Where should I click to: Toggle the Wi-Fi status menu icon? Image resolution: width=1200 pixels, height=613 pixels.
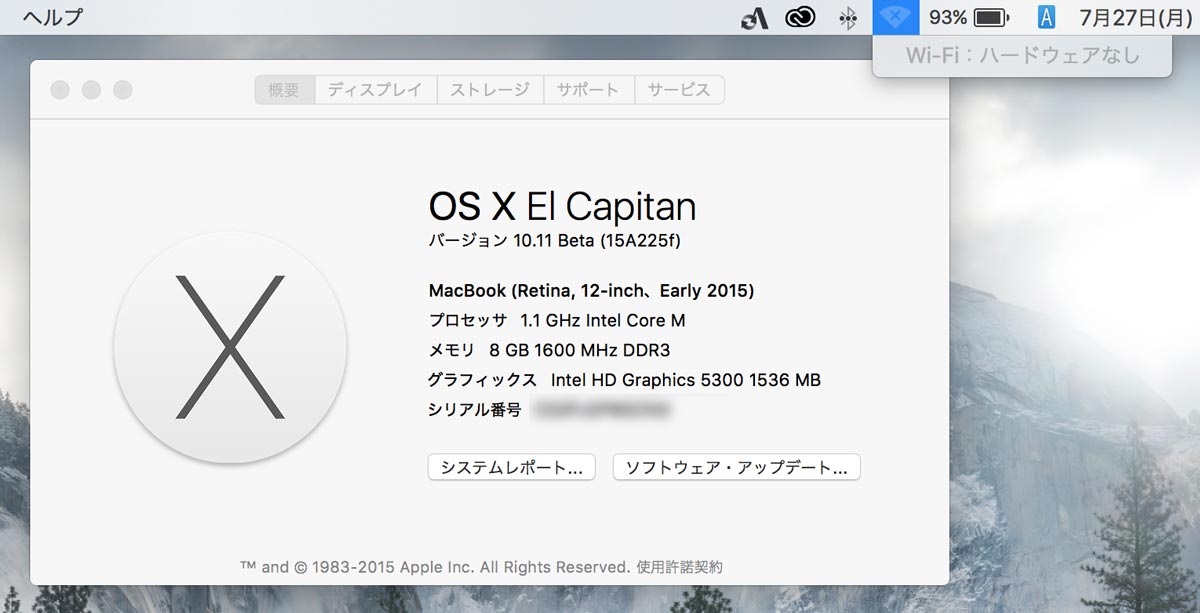[x=896, y=17]
